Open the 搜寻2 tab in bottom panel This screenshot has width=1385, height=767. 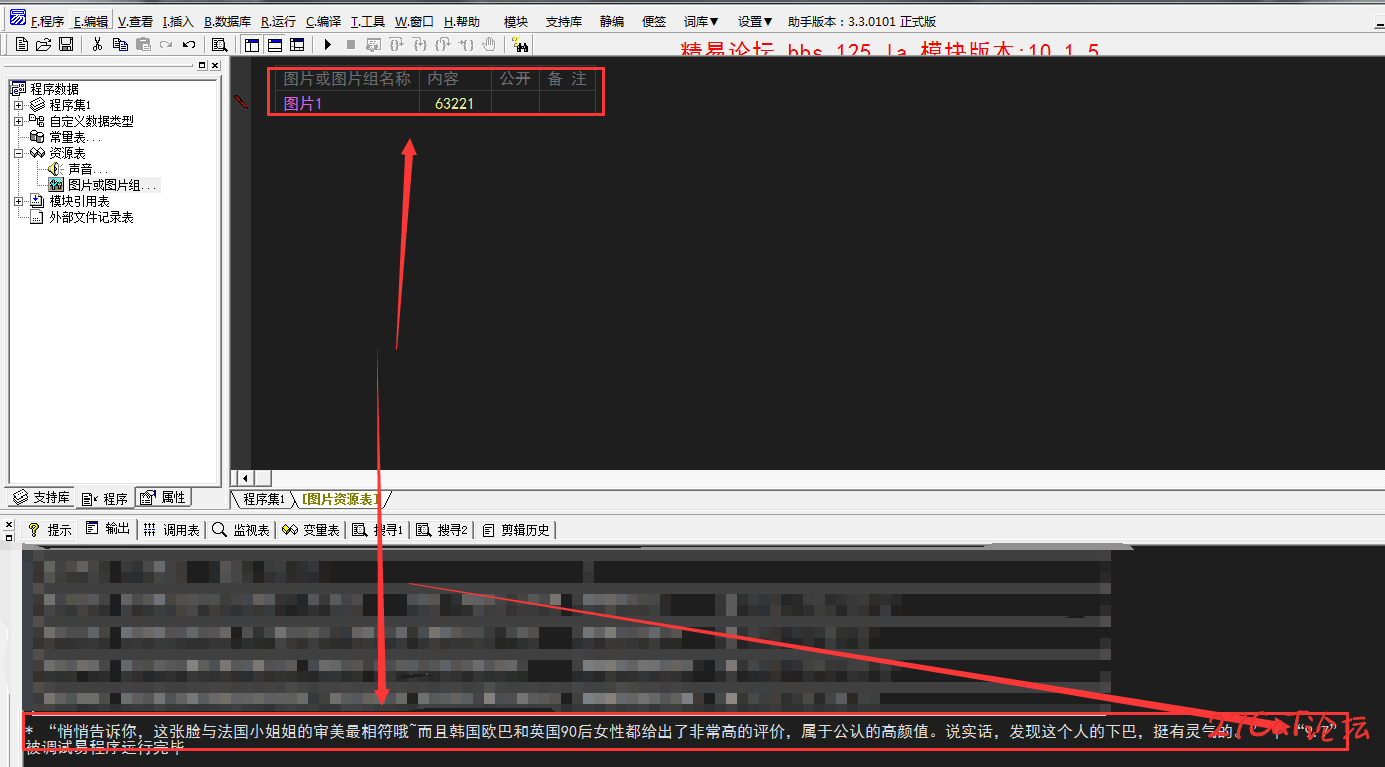[442, 530]
